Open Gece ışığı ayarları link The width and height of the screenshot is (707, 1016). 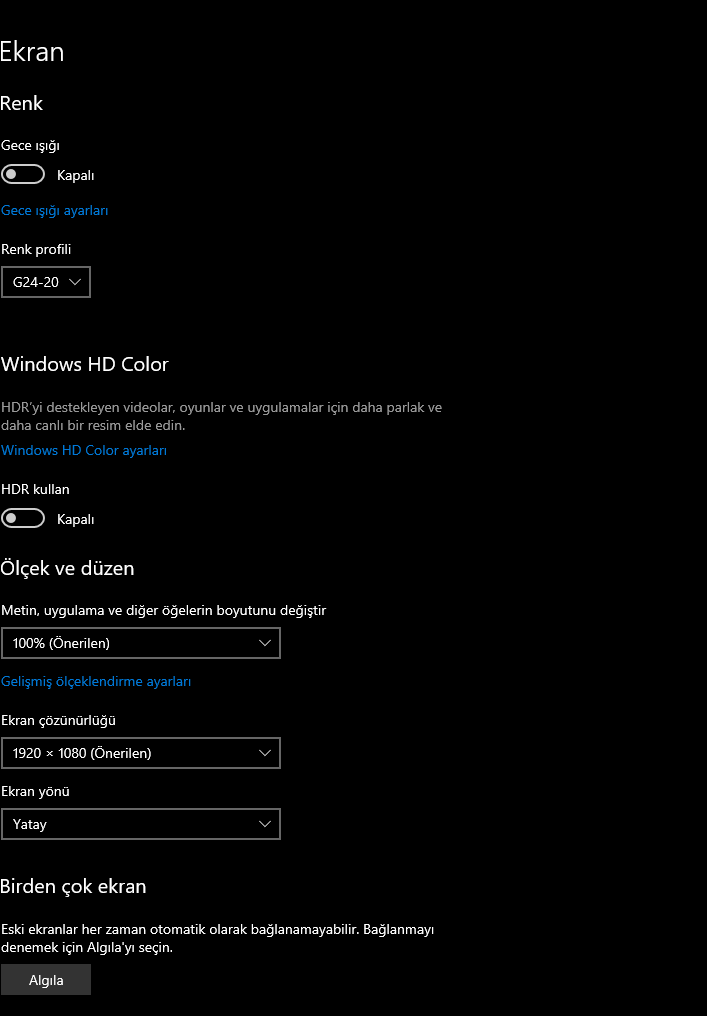[55, 211]
